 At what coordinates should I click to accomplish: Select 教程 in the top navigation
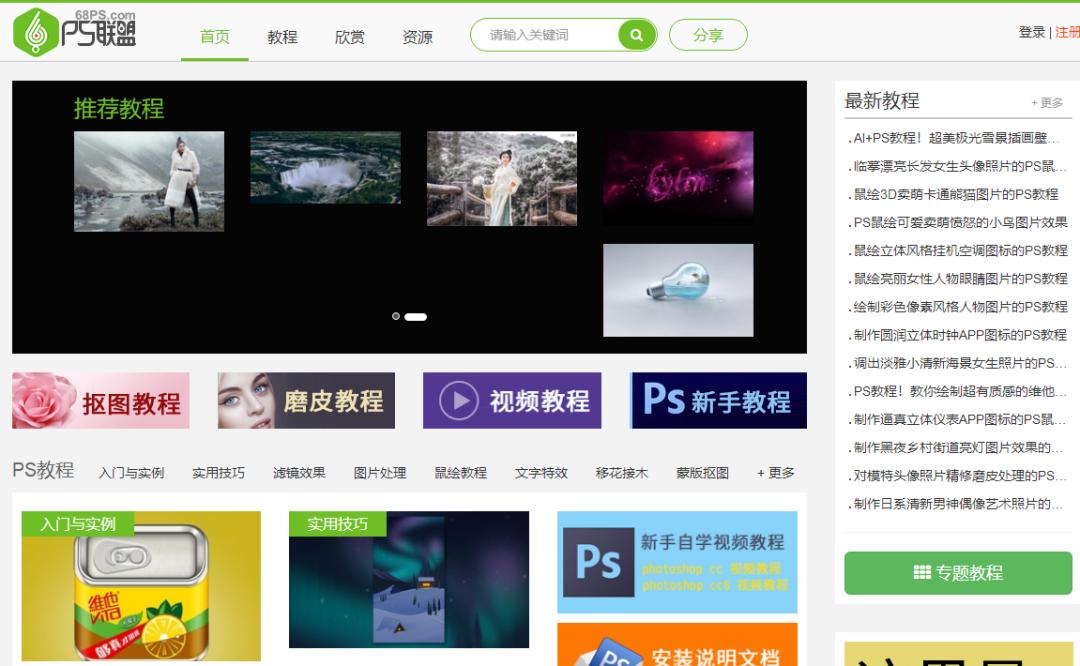282,36
